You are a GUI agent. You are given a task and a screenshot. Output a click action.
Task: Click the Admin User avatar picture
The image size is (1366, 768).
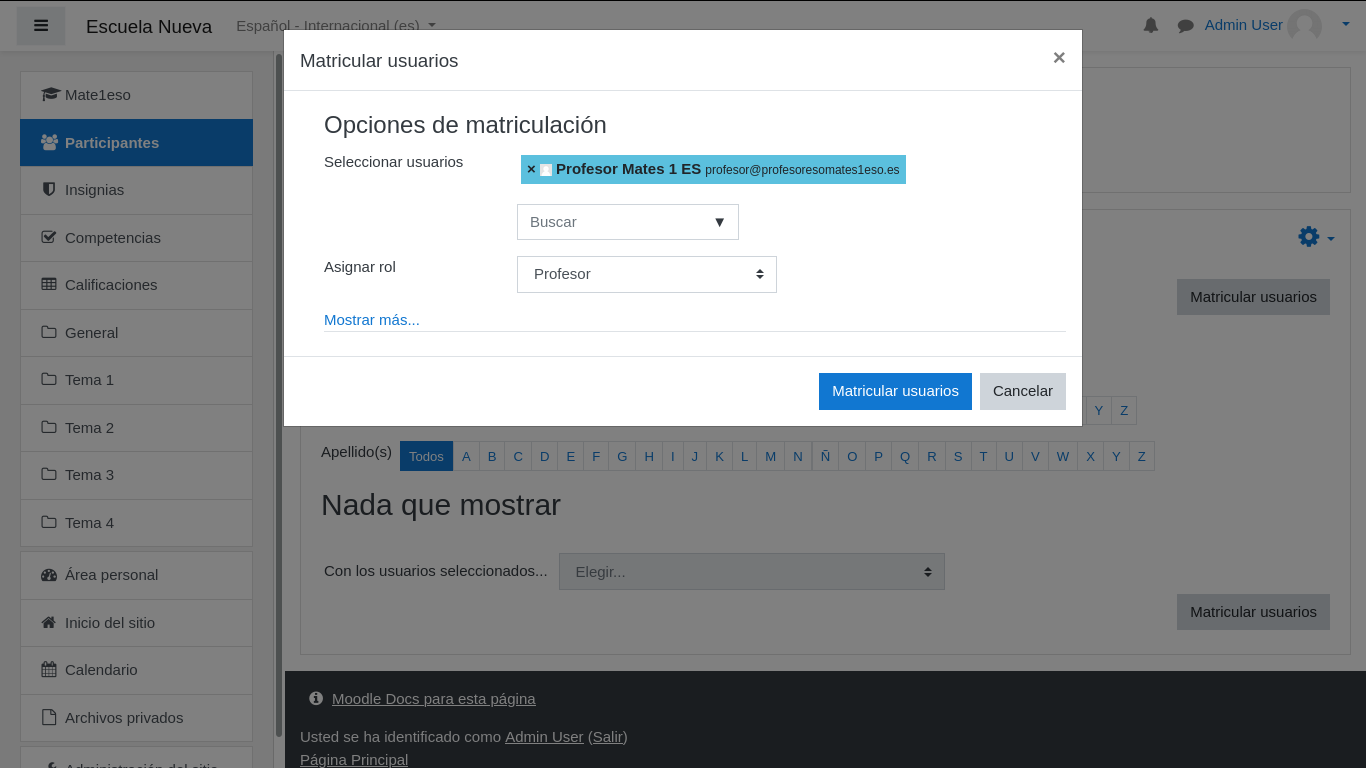click(1304, 25)
